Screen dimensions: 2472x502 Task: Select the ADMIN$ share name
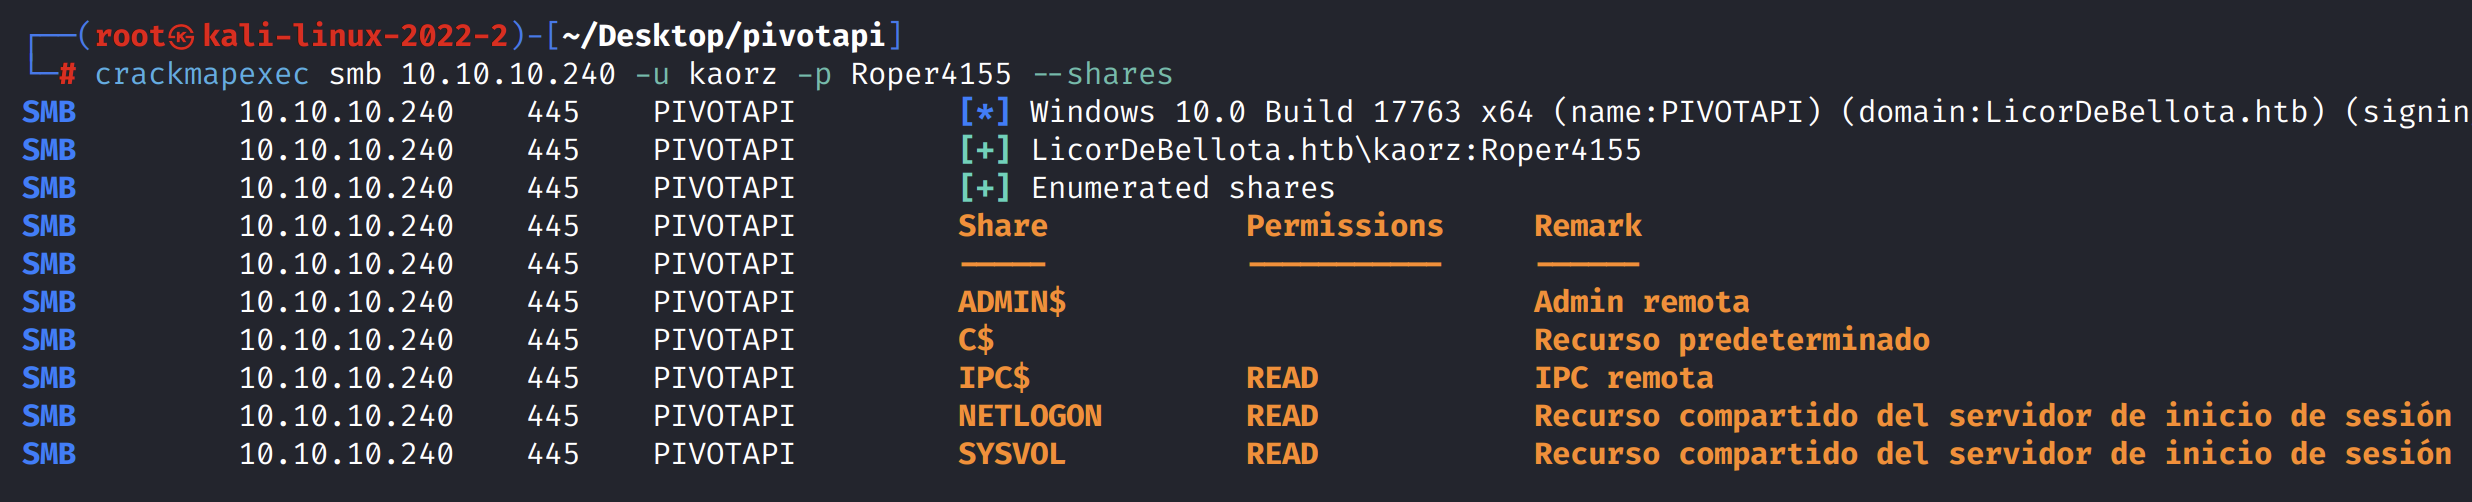1012,302
